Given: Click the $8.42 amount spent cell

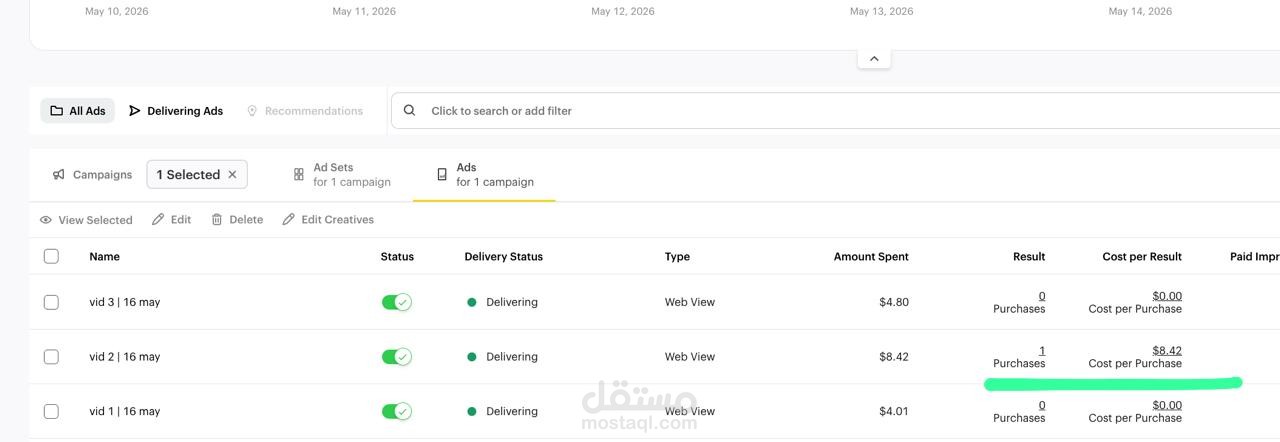Looking at the screenshot, I should (x=894, y=357).
